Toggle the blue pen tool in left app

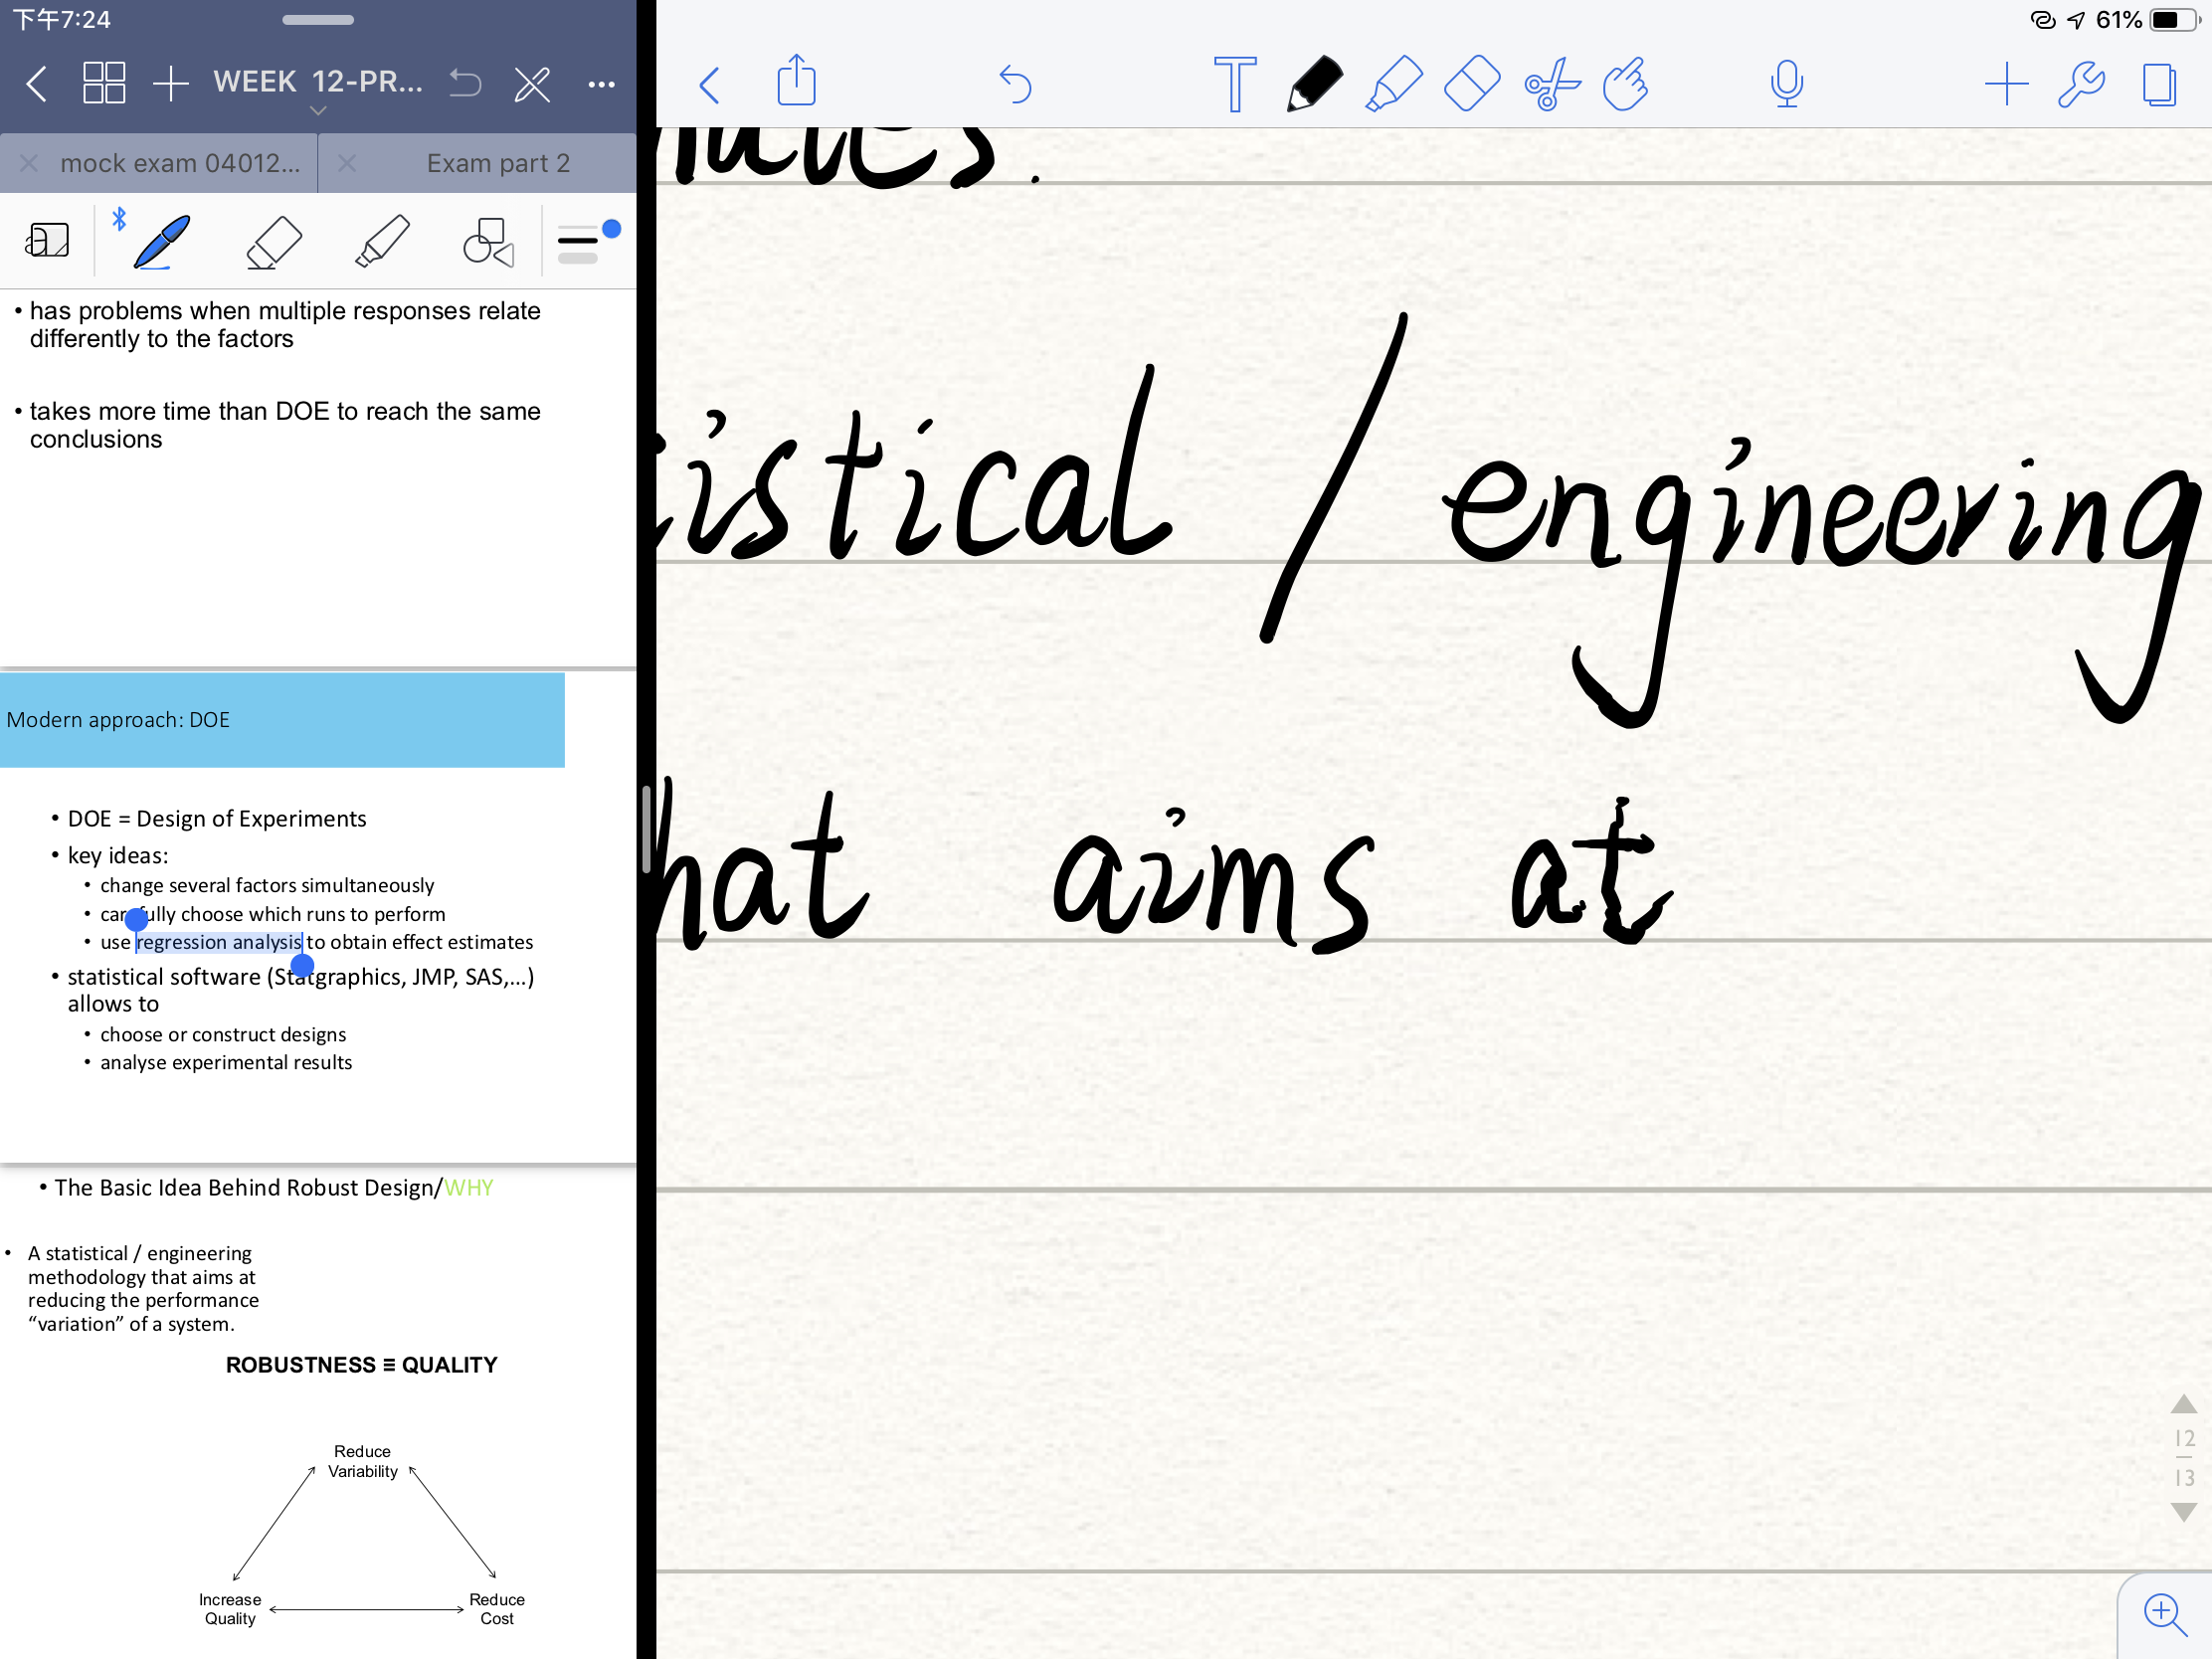click(x=162, y=242)
